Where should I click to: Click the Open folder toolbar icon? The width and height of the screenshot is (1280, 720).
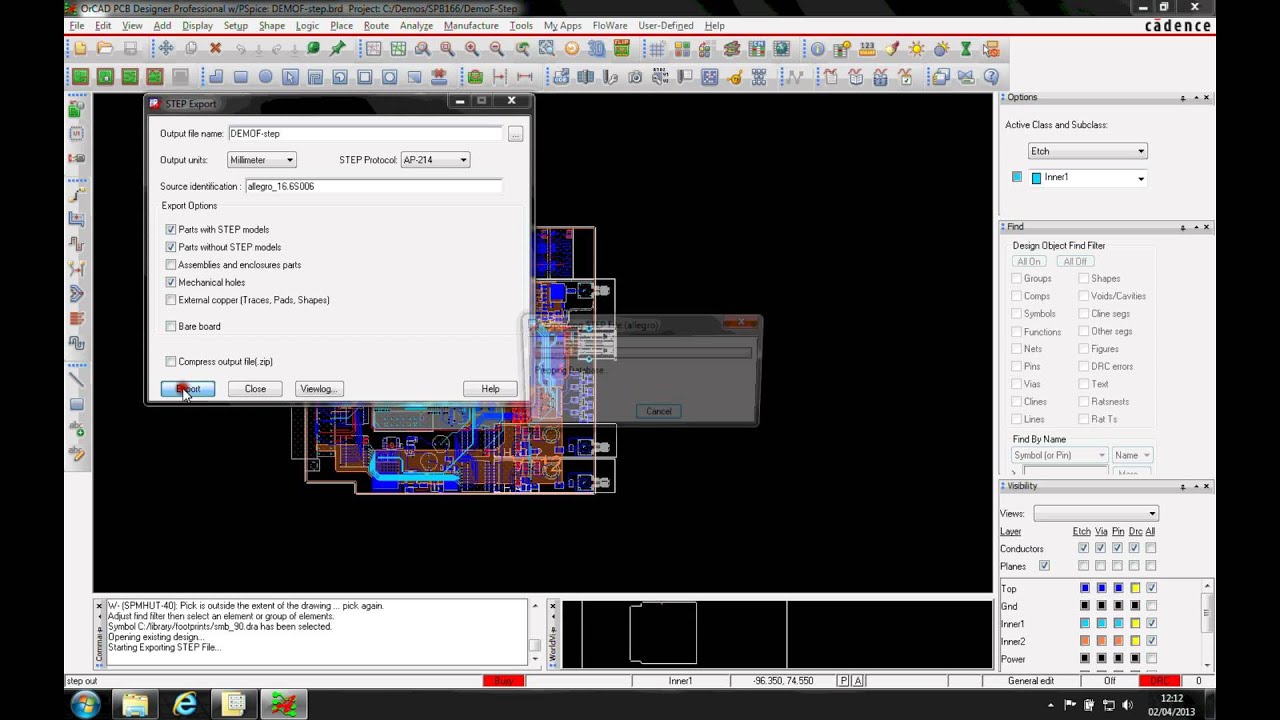[105, 48]
